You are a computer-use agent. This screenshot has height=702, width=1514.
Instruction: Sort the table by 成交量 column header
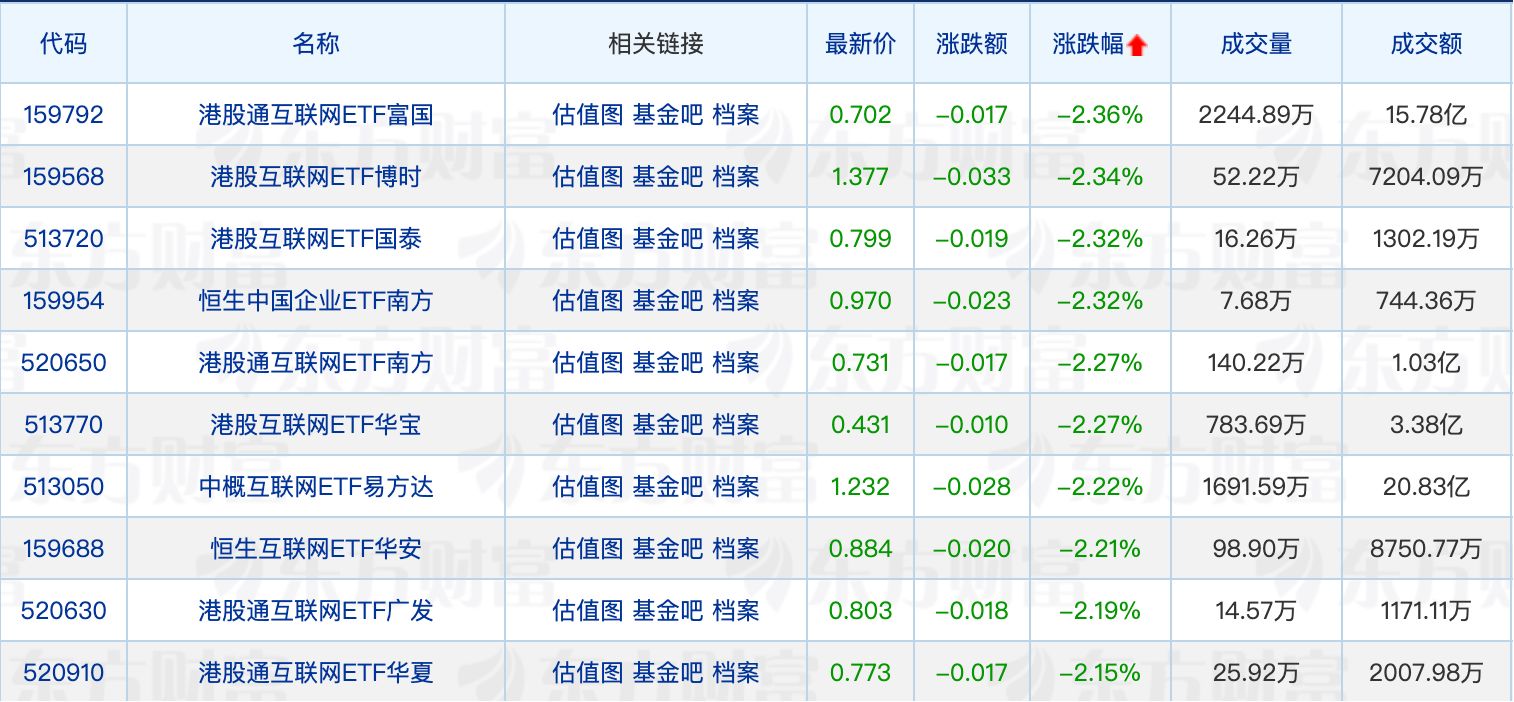pyautogui.click(x=1256, y=43)
